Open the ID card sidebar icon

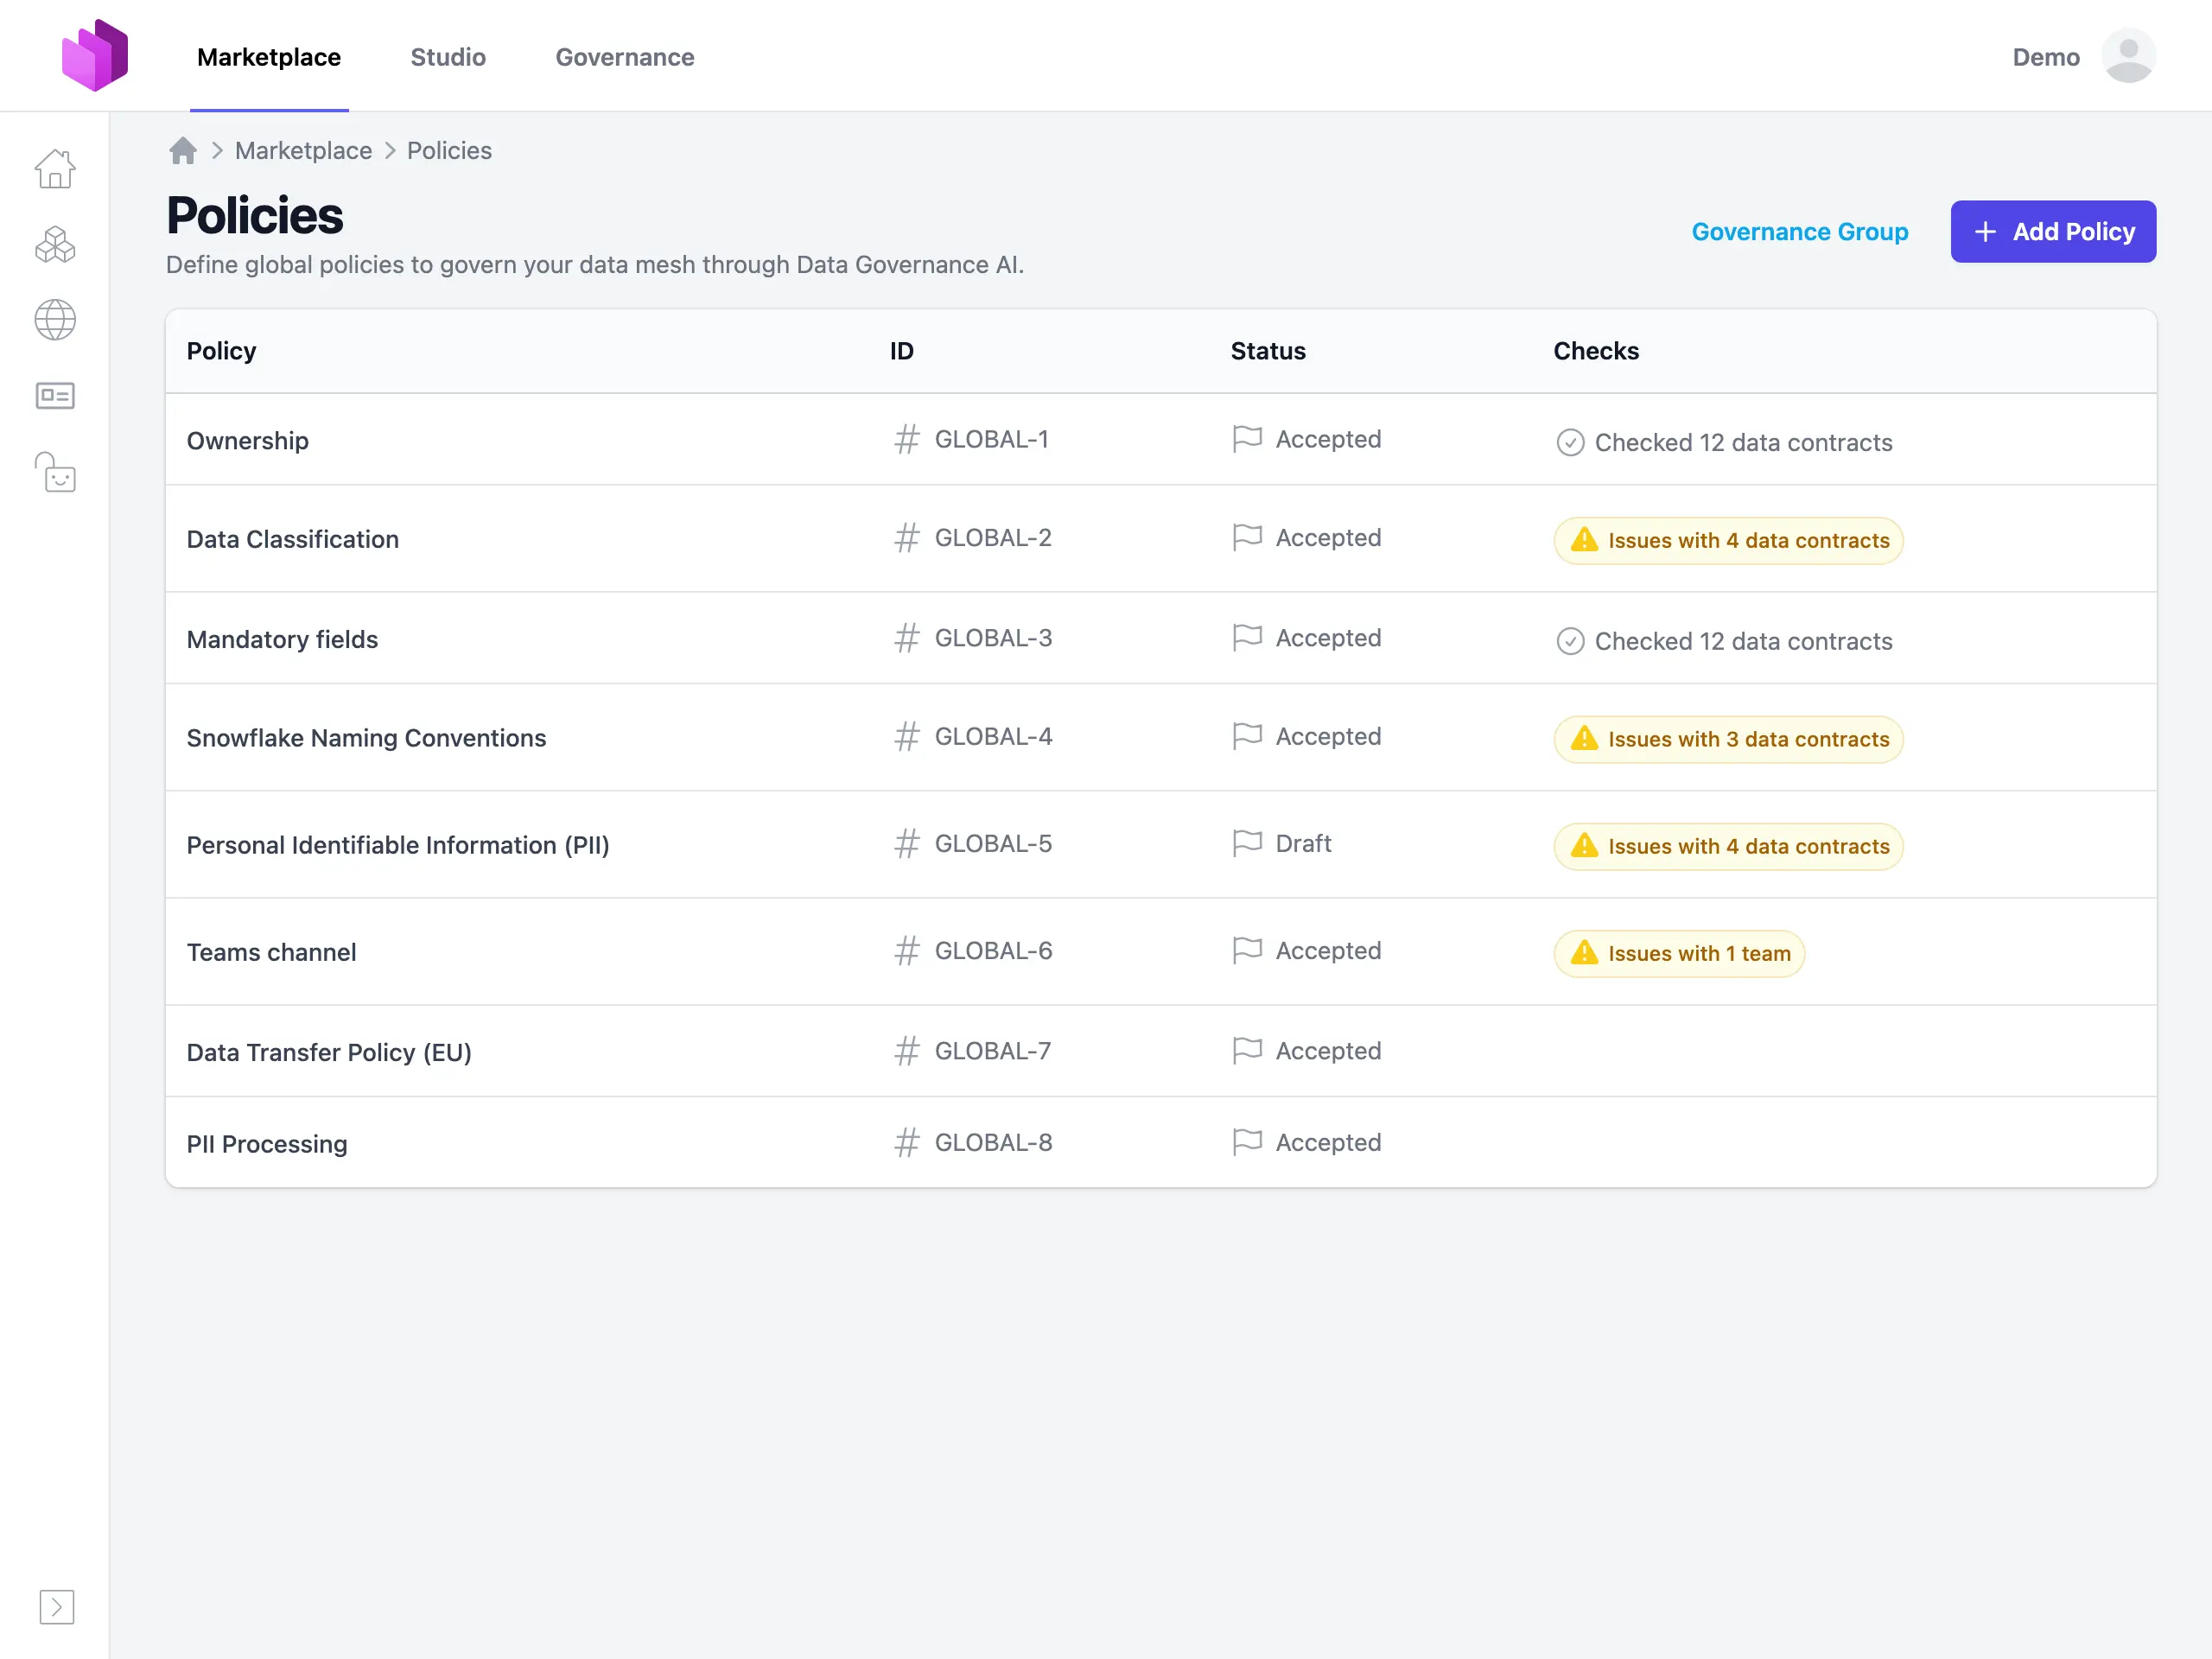(x=55, y=396)
